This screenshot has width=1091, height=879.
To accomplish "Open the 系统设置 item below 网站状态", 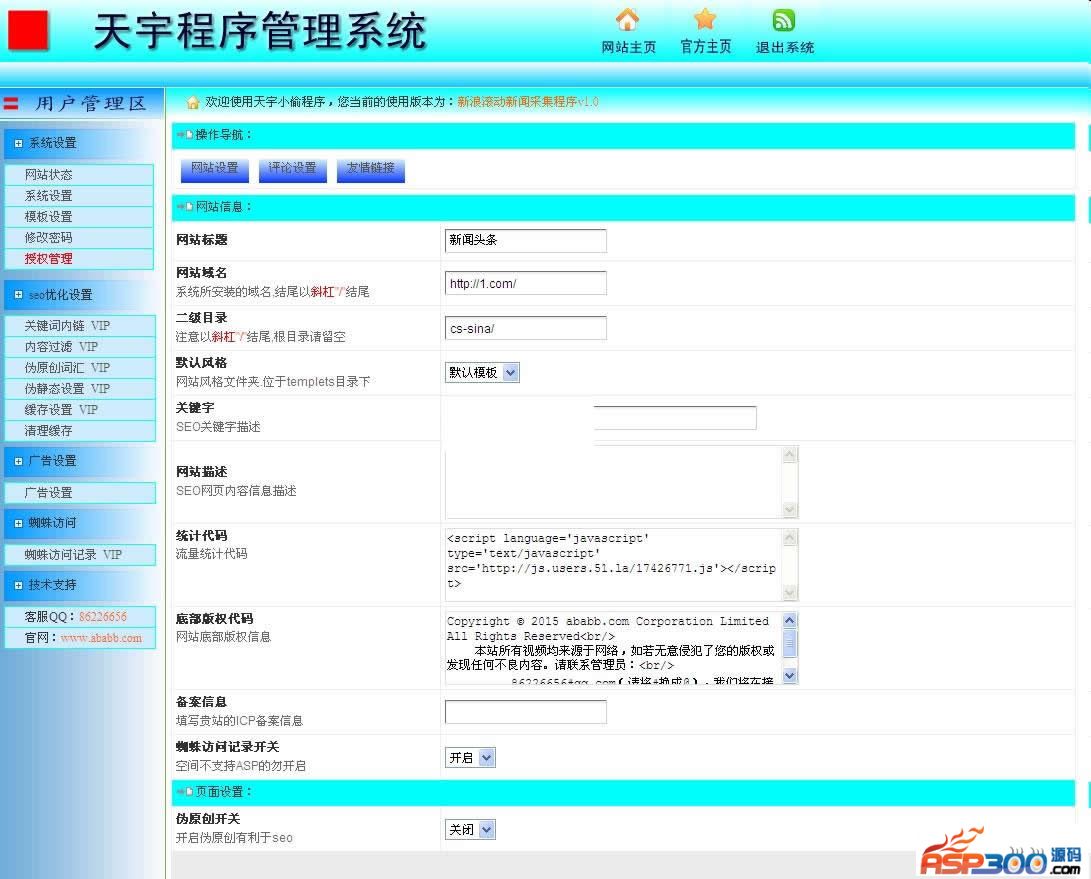I will click(79, 196).
